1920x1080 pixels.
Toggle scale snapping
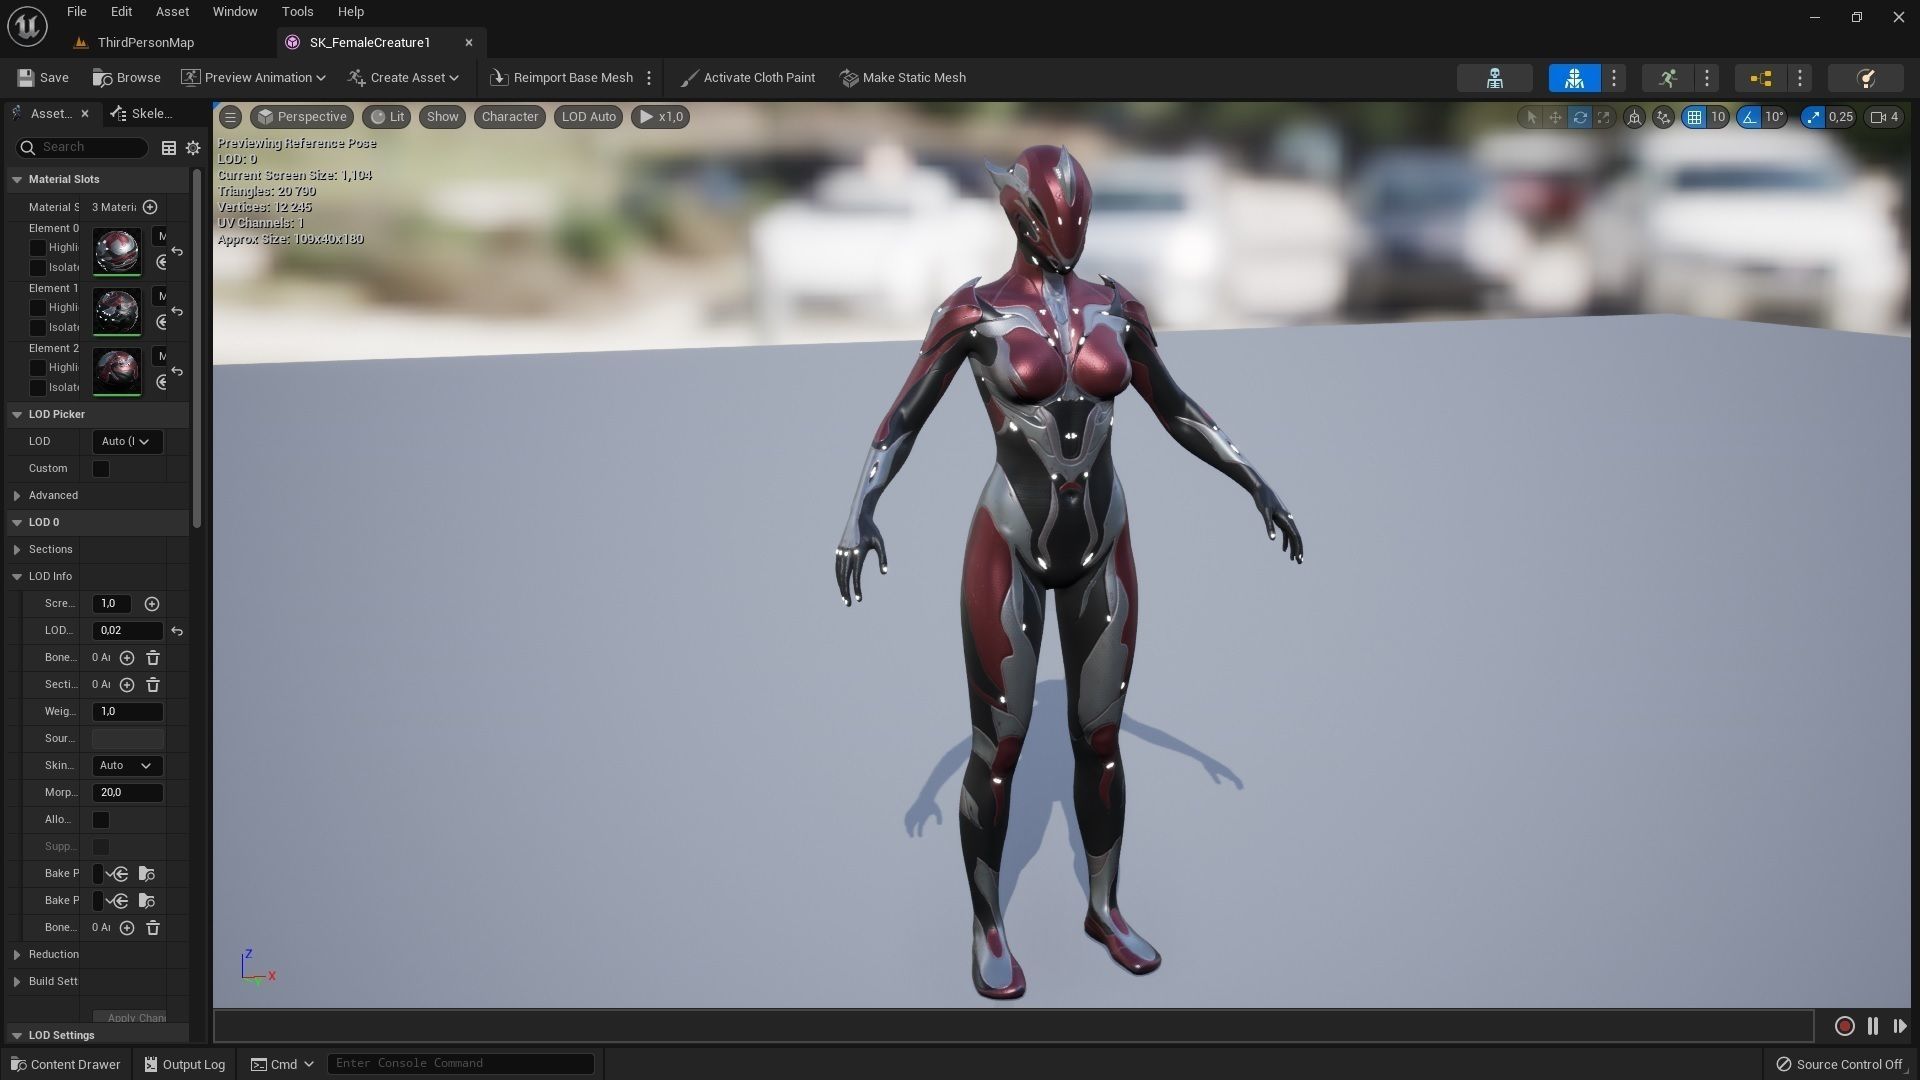point(1813,117)
